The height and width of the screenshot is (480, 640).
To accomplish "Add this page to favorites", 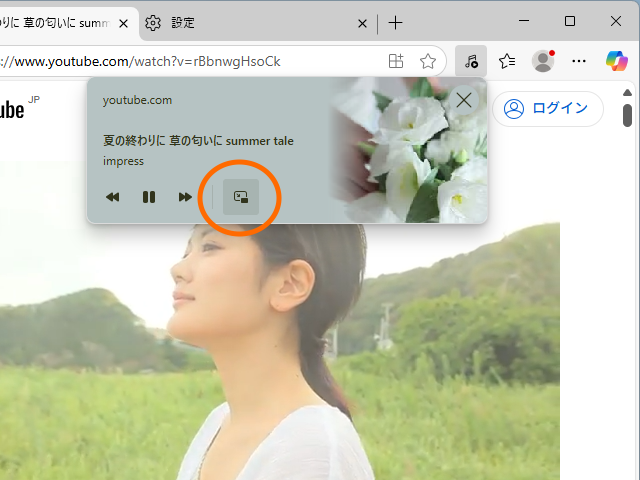I will click(427, 61).
